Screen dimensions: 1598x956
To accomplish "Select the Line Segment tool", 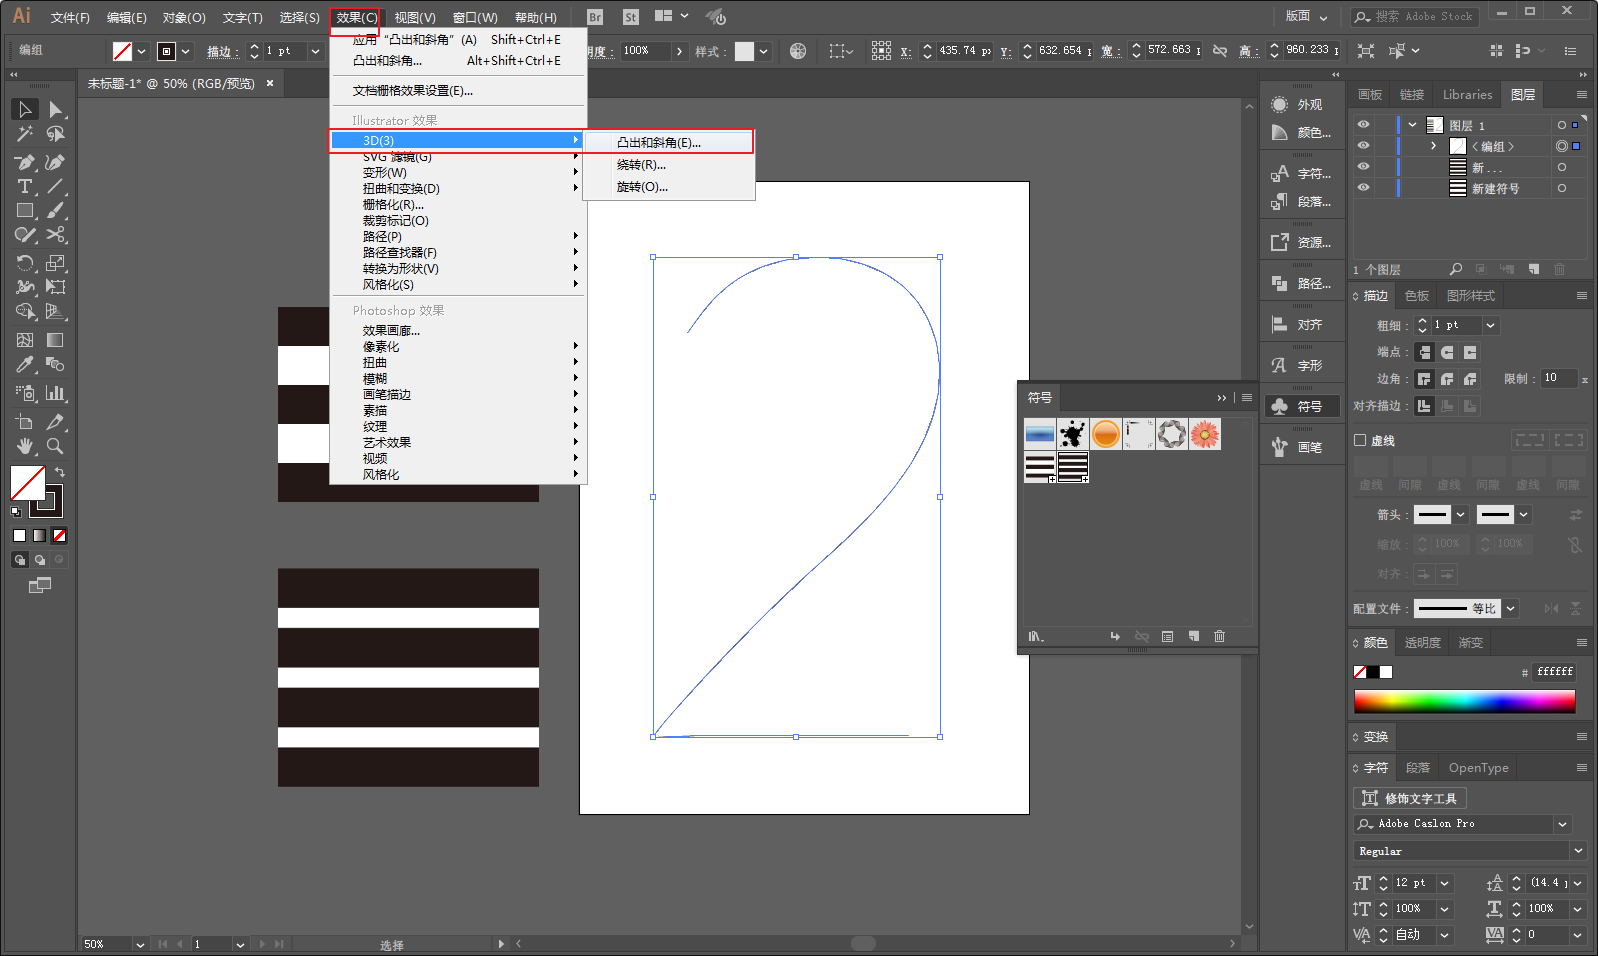I will pyautogui.click(x=56, y=187).
